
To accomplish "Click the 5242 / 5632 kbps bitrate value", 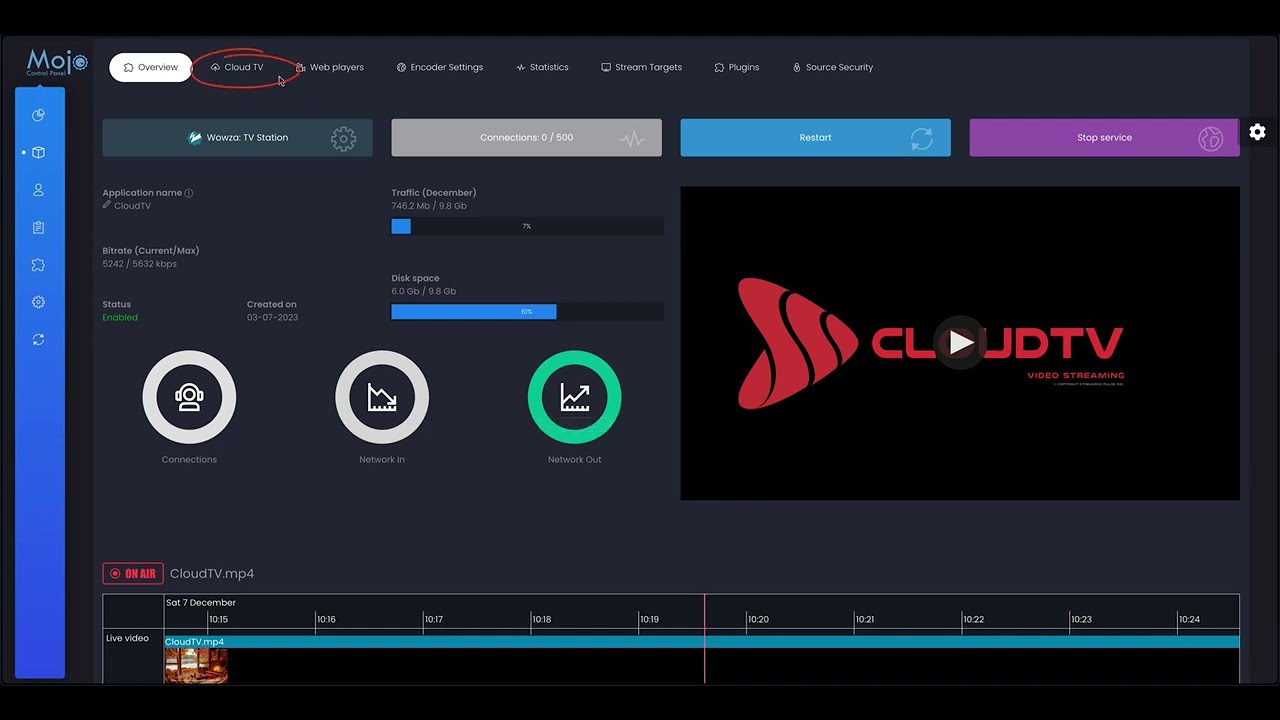I will coord(140,264).
